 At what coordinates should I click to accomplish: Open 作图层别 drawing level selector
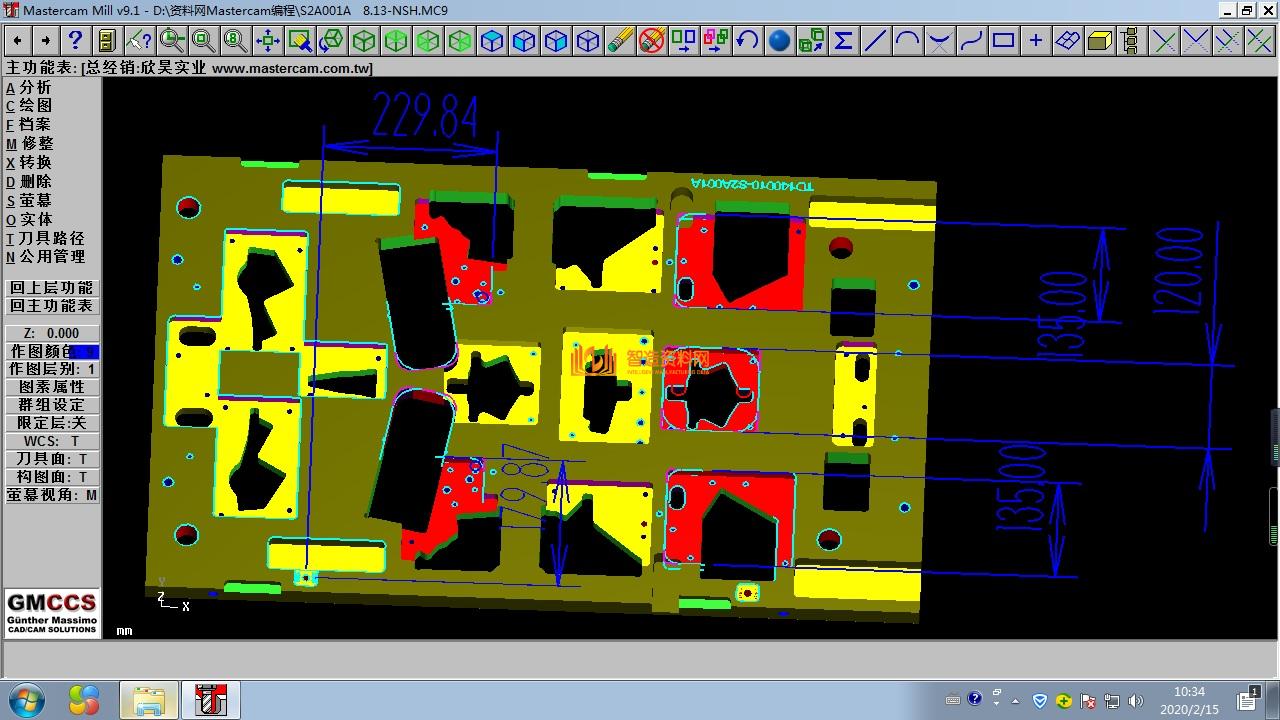52,369
